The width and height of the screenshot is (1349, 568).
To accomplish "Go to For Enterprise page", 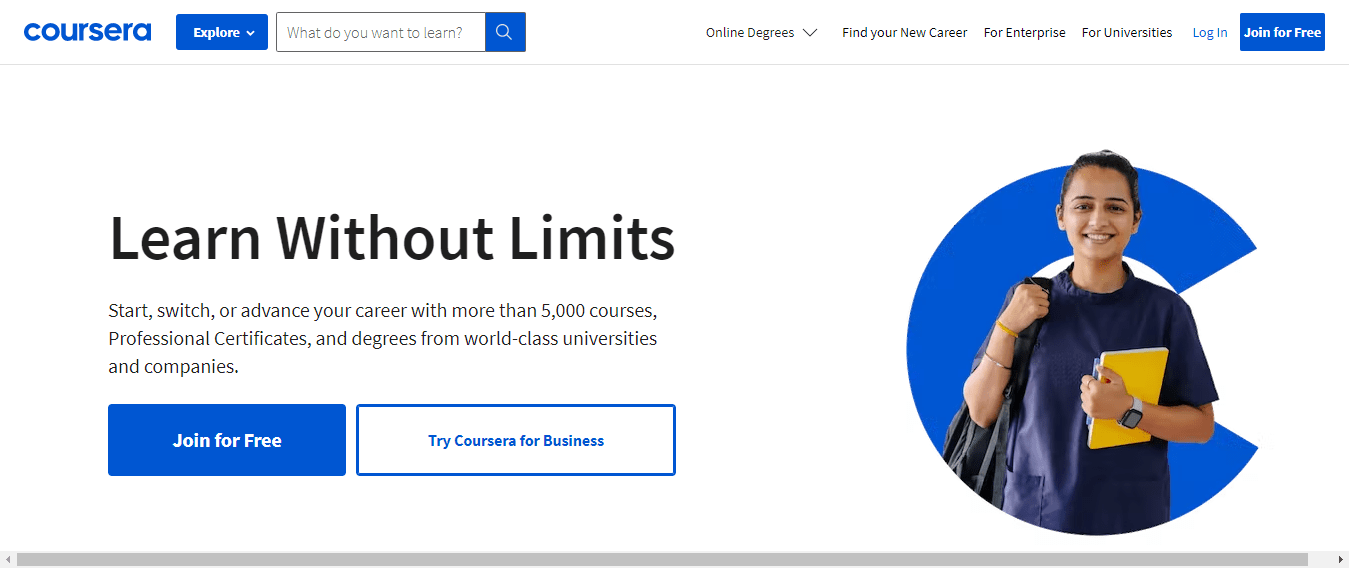I will point(1025,33).
